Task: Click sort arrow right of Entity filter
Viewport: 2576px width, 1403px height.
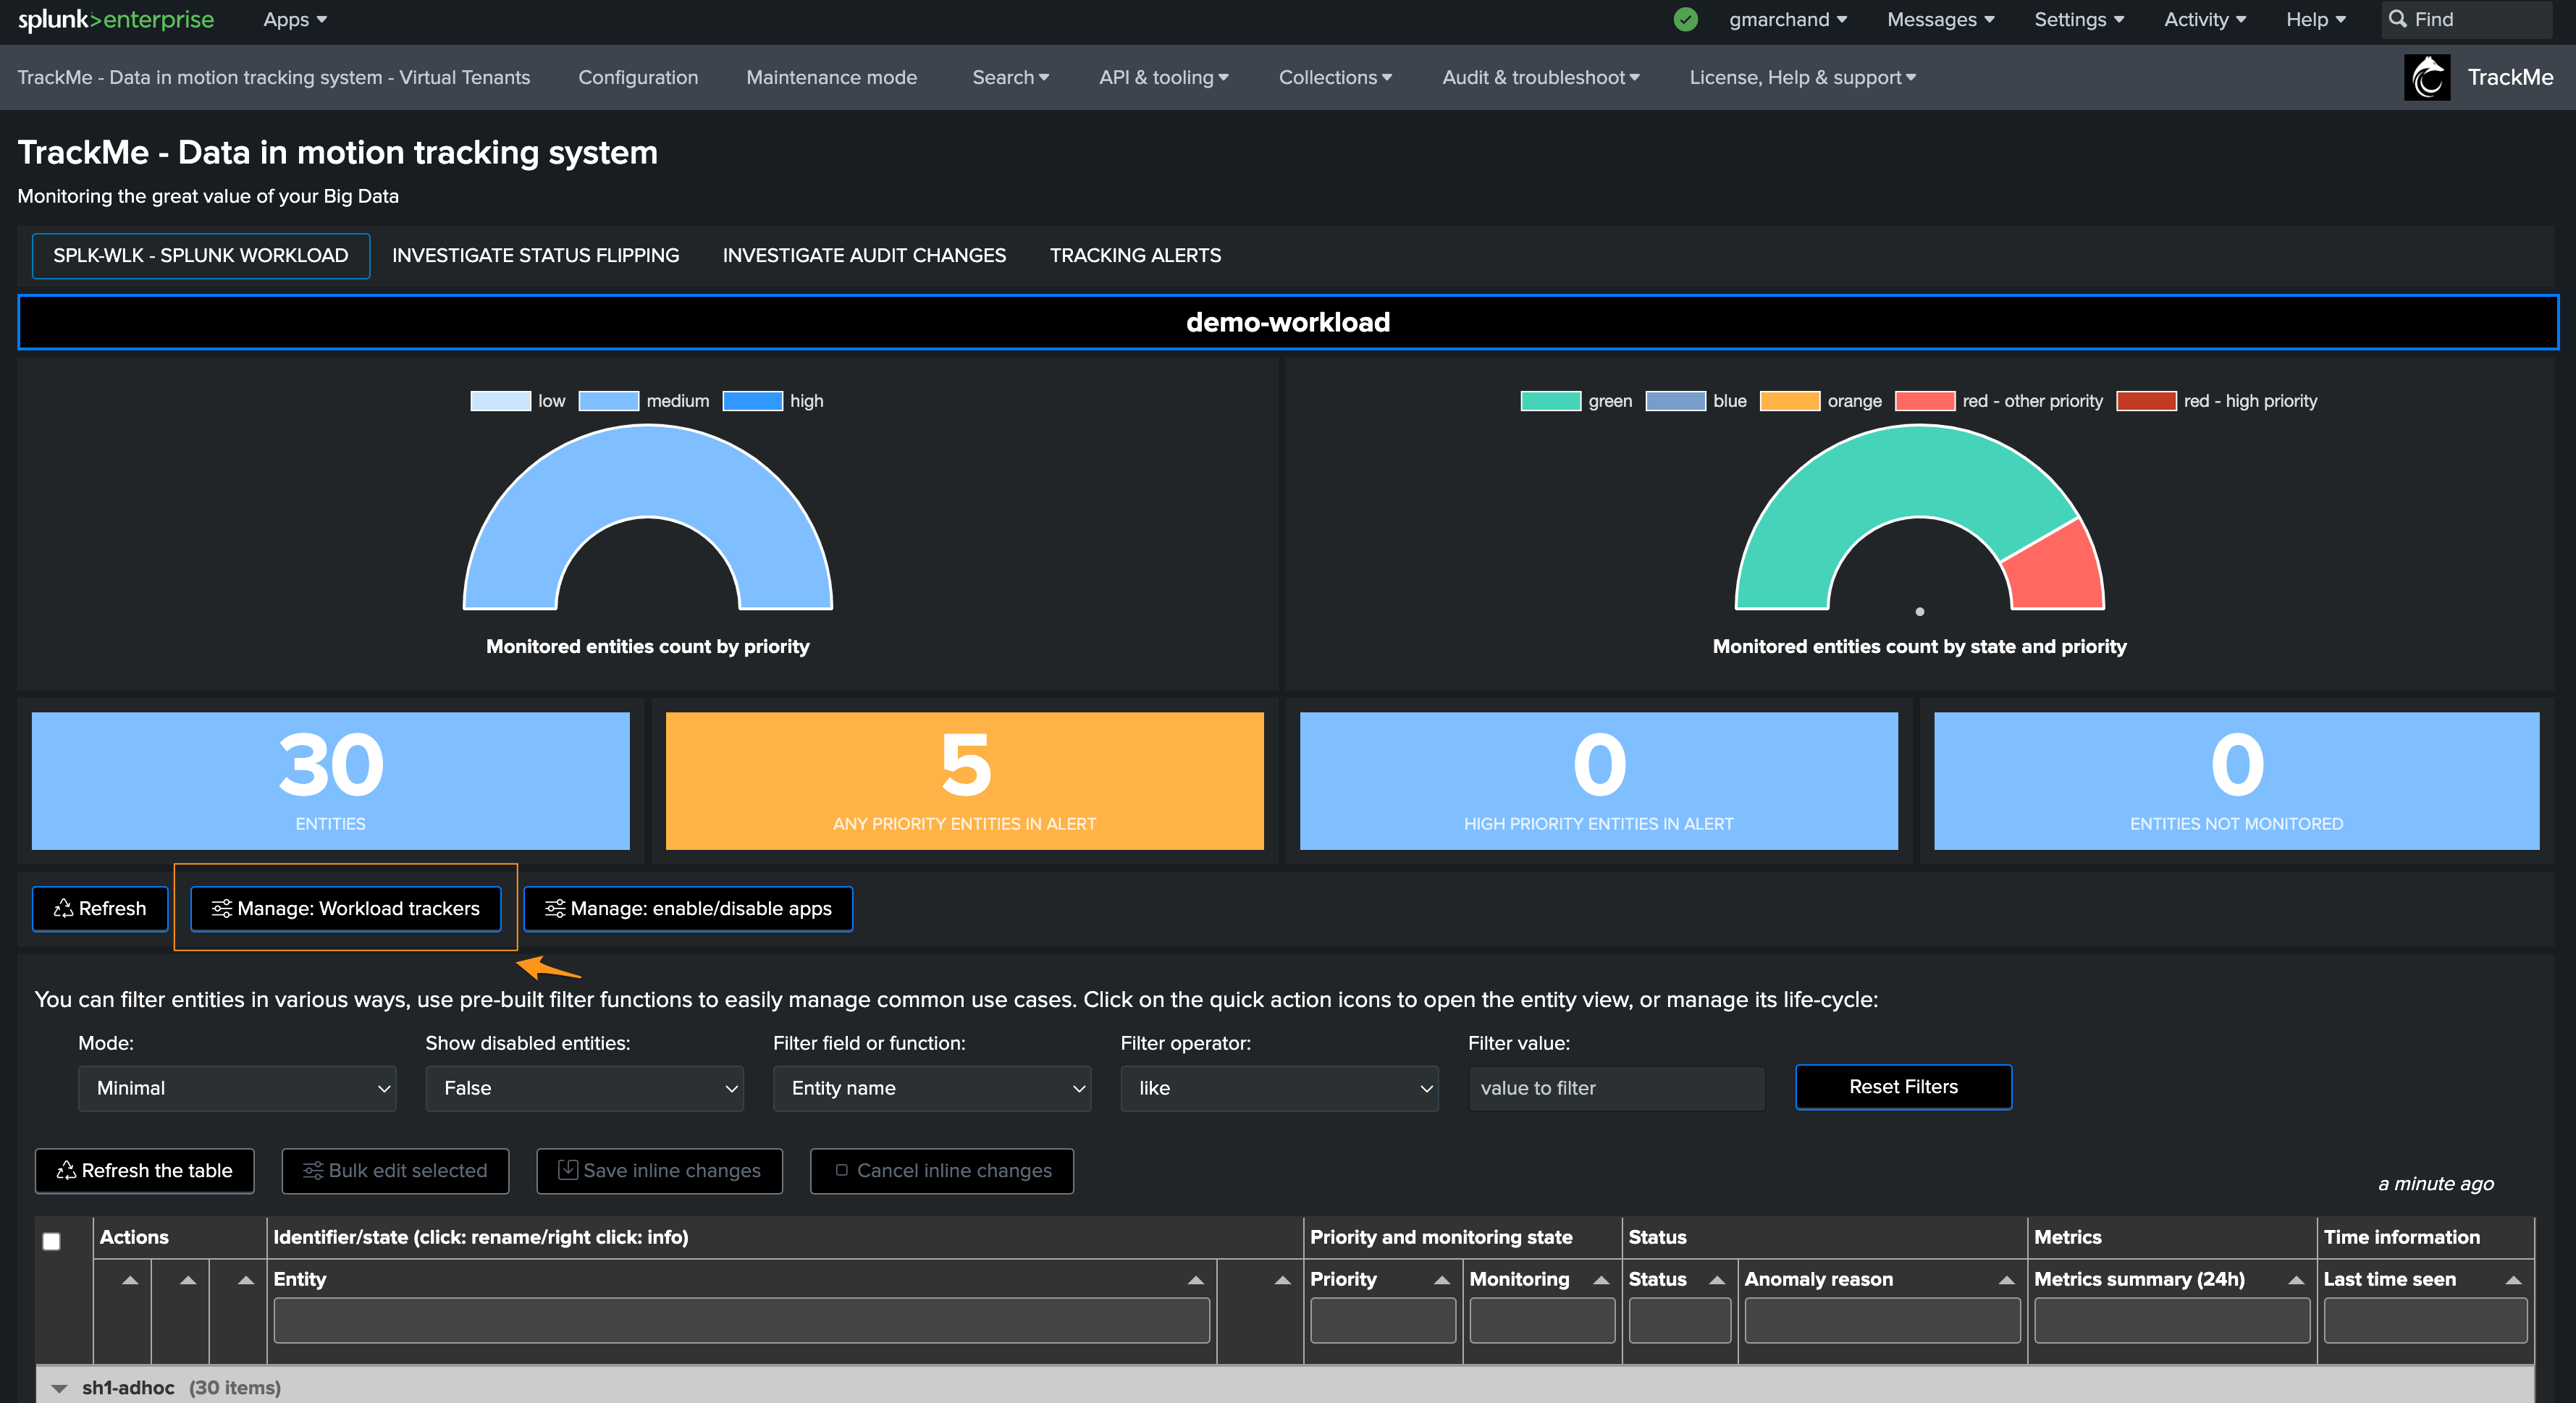Action: click(1282, 1279)
